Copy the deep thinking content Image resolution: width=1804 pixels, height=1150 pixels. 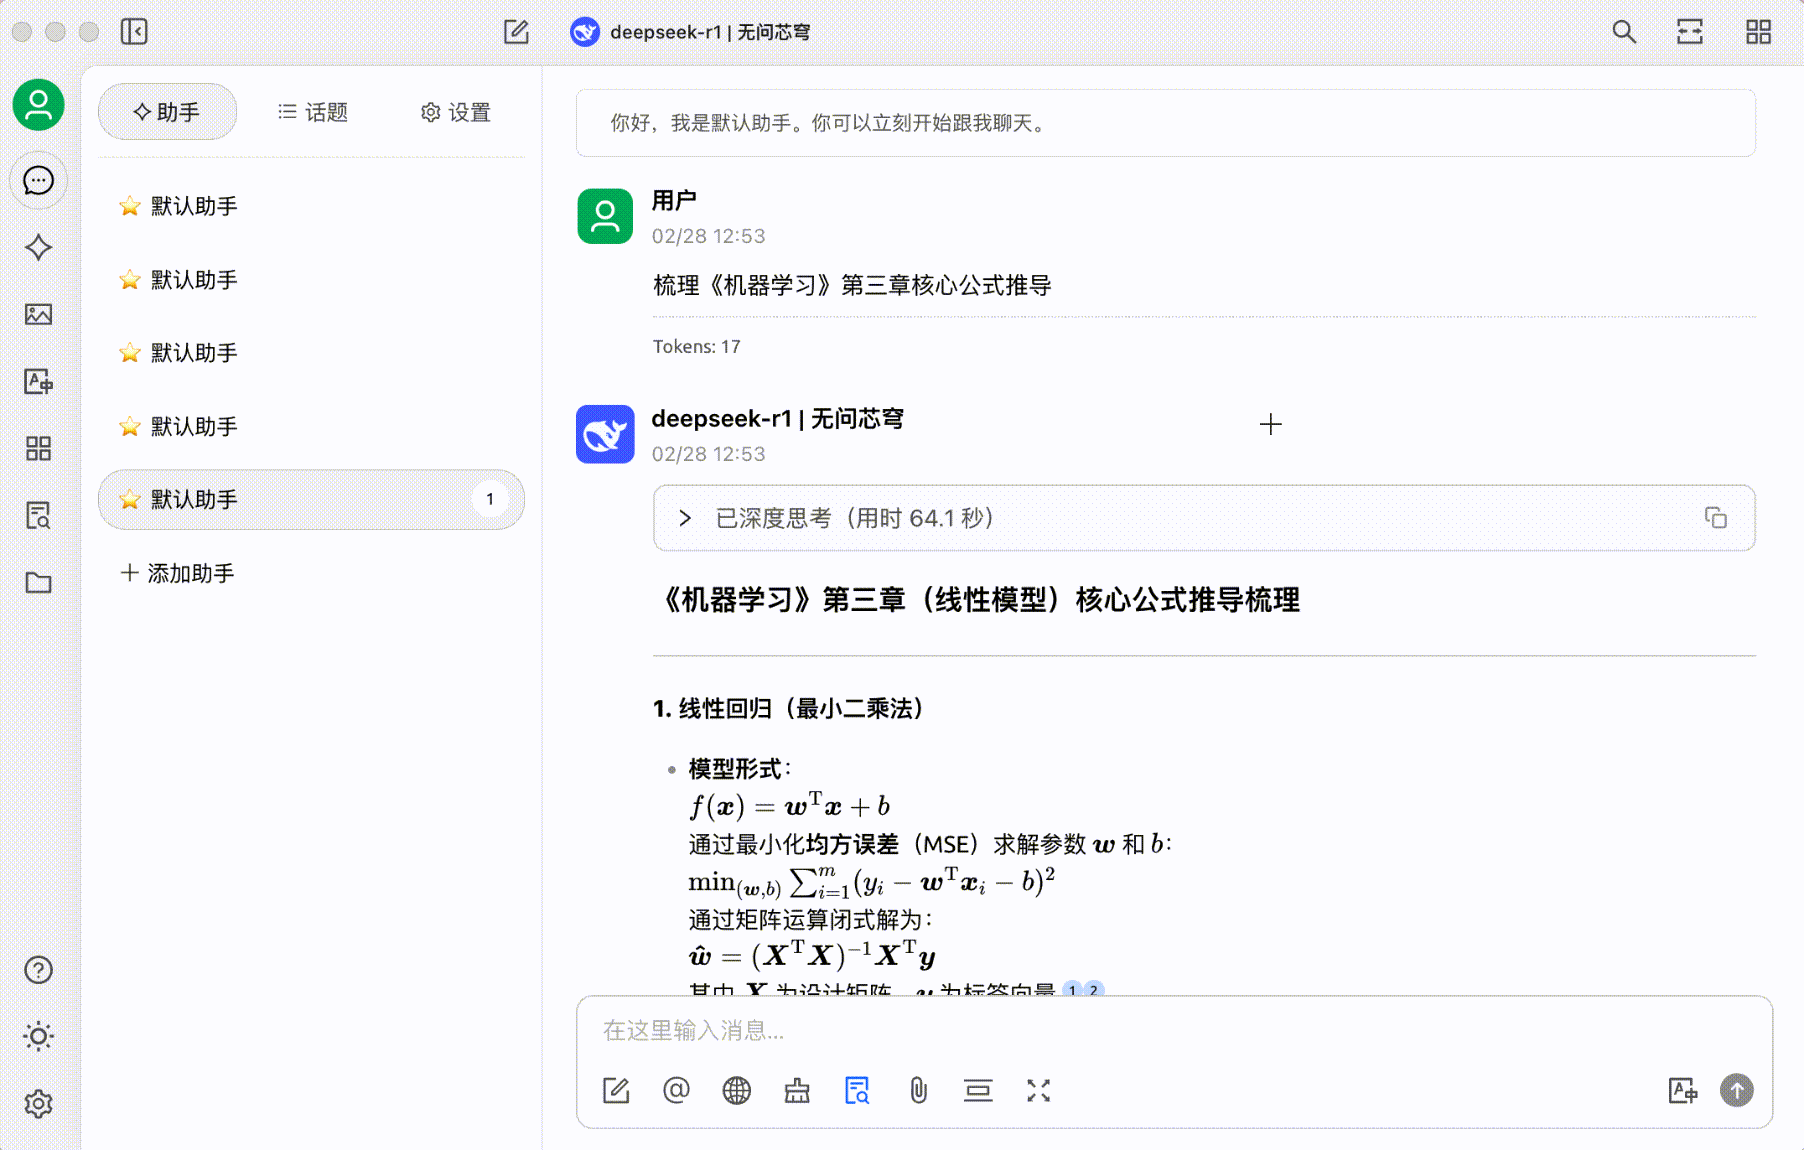tap(1715, 518)
